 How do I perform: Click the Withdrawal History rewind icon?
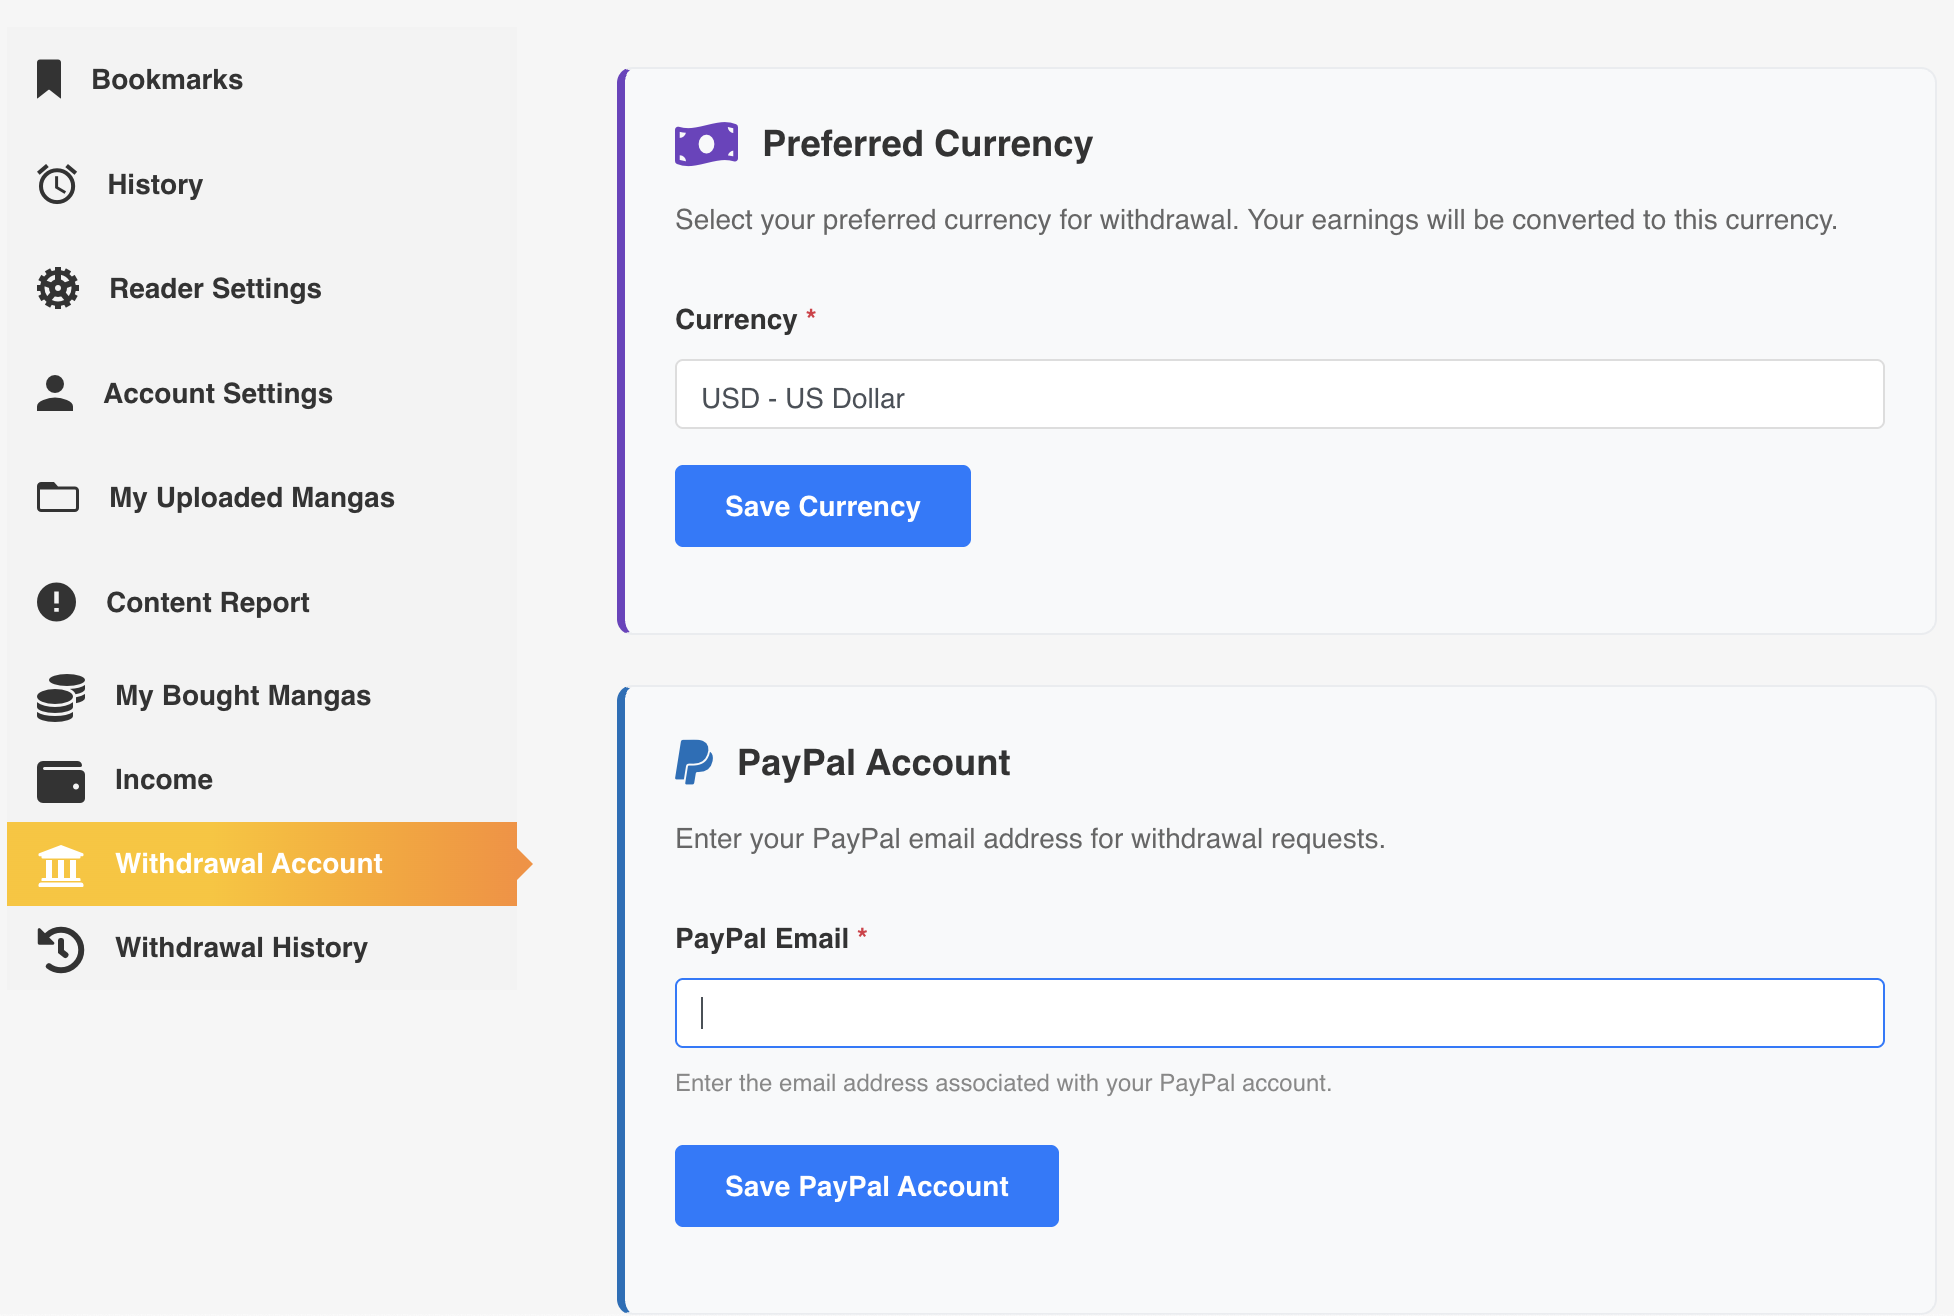coord(61,948)
